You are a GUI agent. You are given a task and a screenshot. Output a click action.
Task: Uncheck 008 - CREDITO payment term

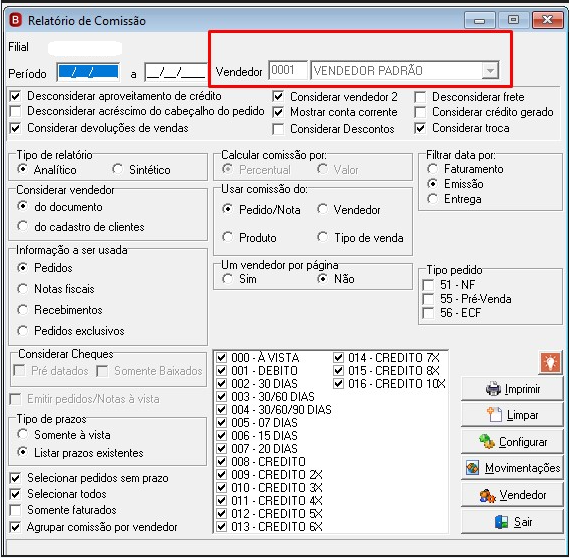coord(221,461)
